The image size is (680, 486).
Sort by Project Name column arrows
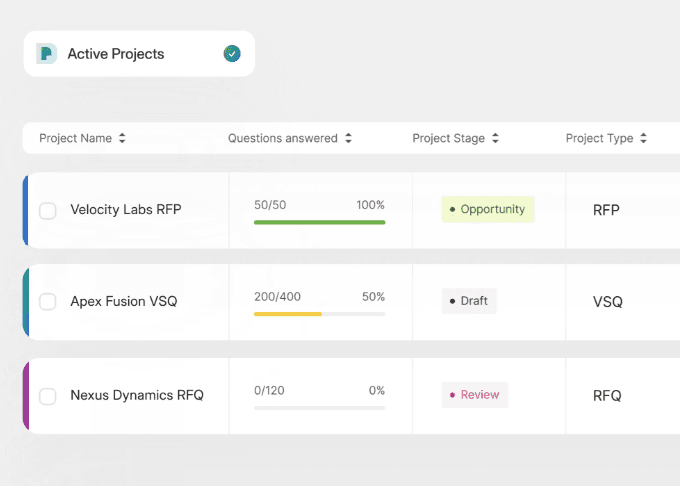pyautogui.click(x=122, y=139)
